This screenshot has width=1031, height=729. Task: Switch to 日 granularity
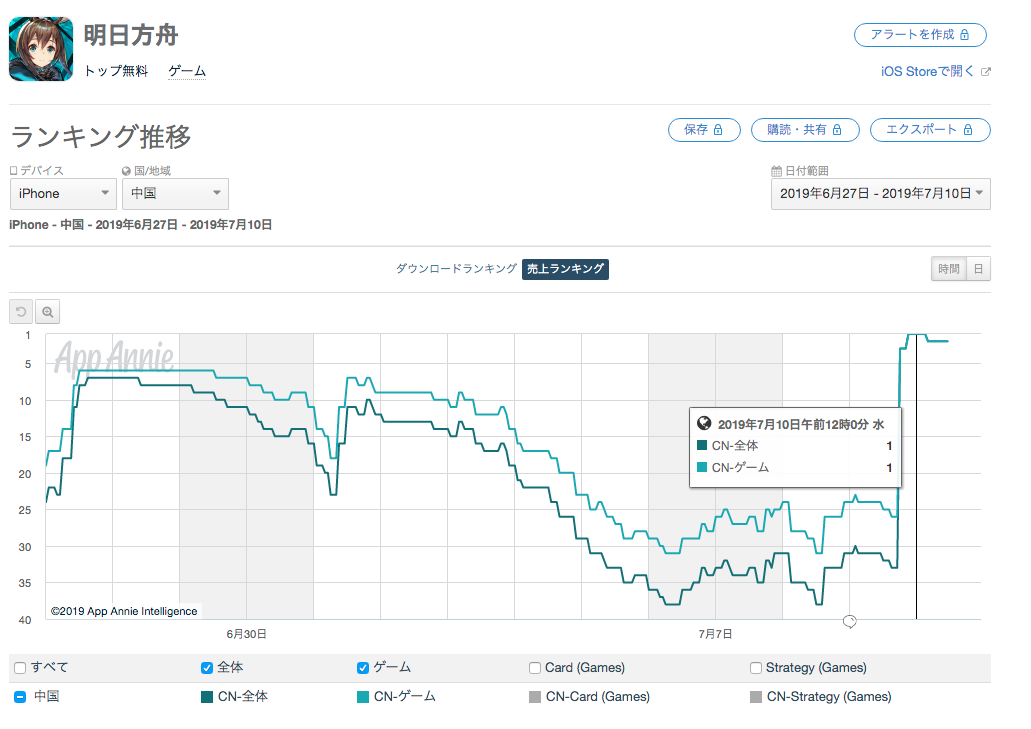click(x=978, y=269)
